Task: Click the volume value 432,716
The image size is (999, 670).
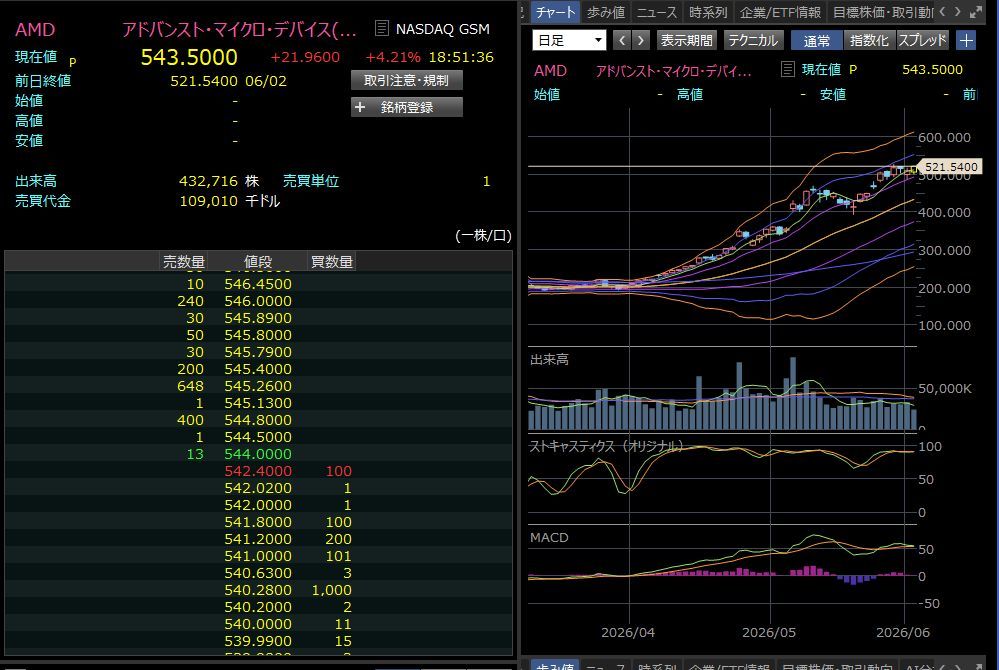Action: point(208,181)
